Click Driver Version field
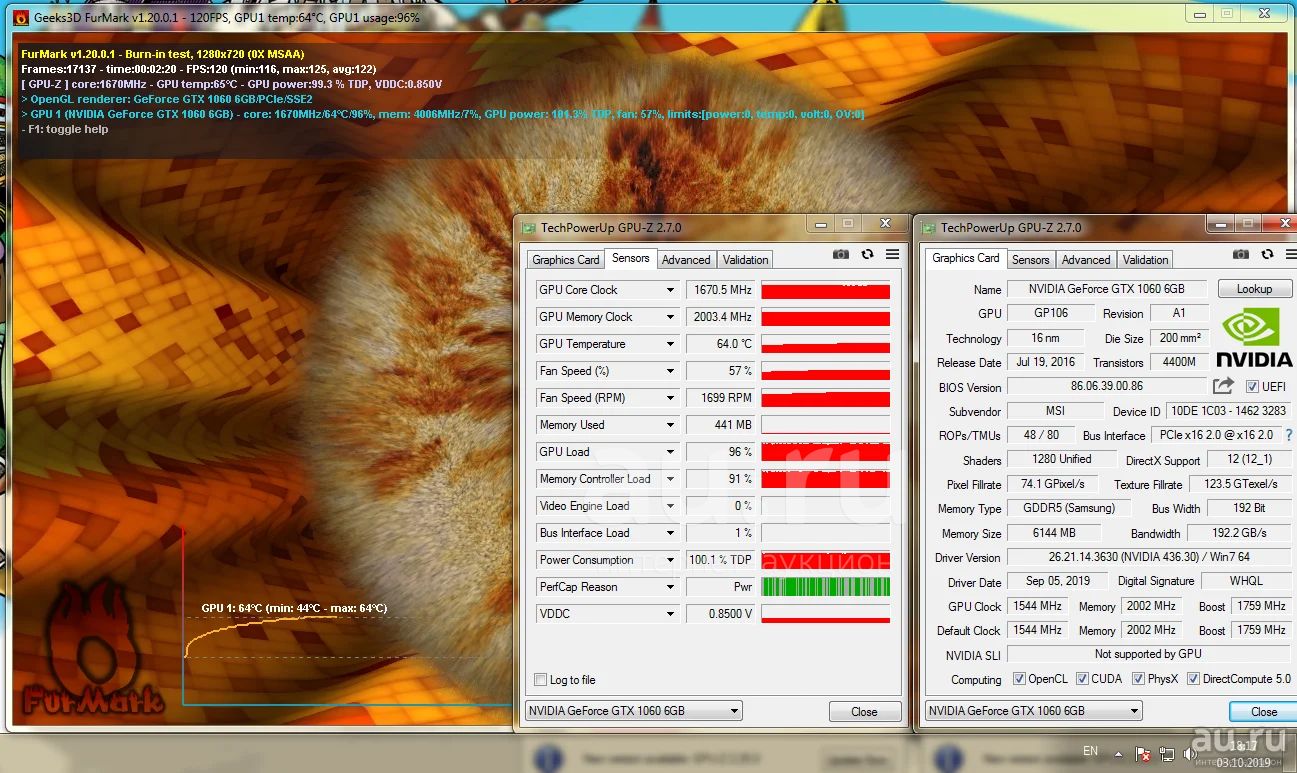 click(x=1149, y=557)
